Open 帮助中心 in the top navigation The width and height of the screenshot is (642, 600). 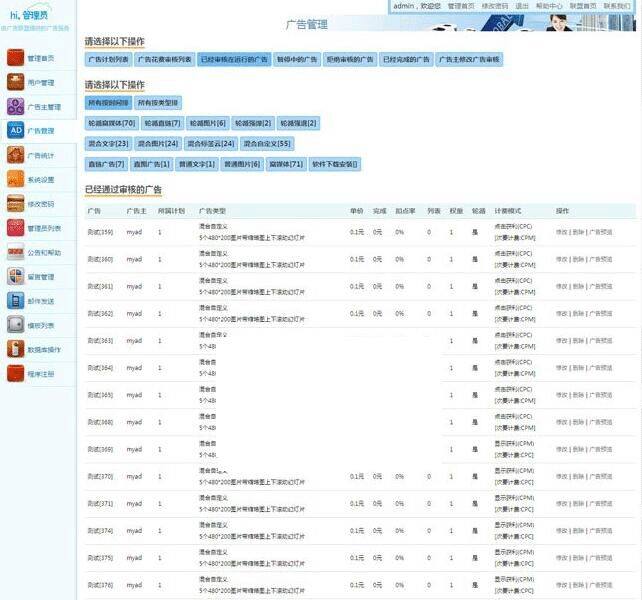point(548,6)
